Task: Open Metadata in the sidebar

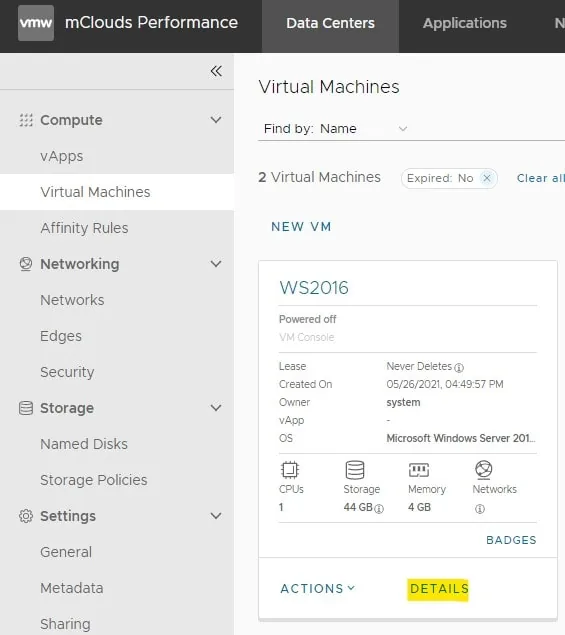Action: [117, 588]
